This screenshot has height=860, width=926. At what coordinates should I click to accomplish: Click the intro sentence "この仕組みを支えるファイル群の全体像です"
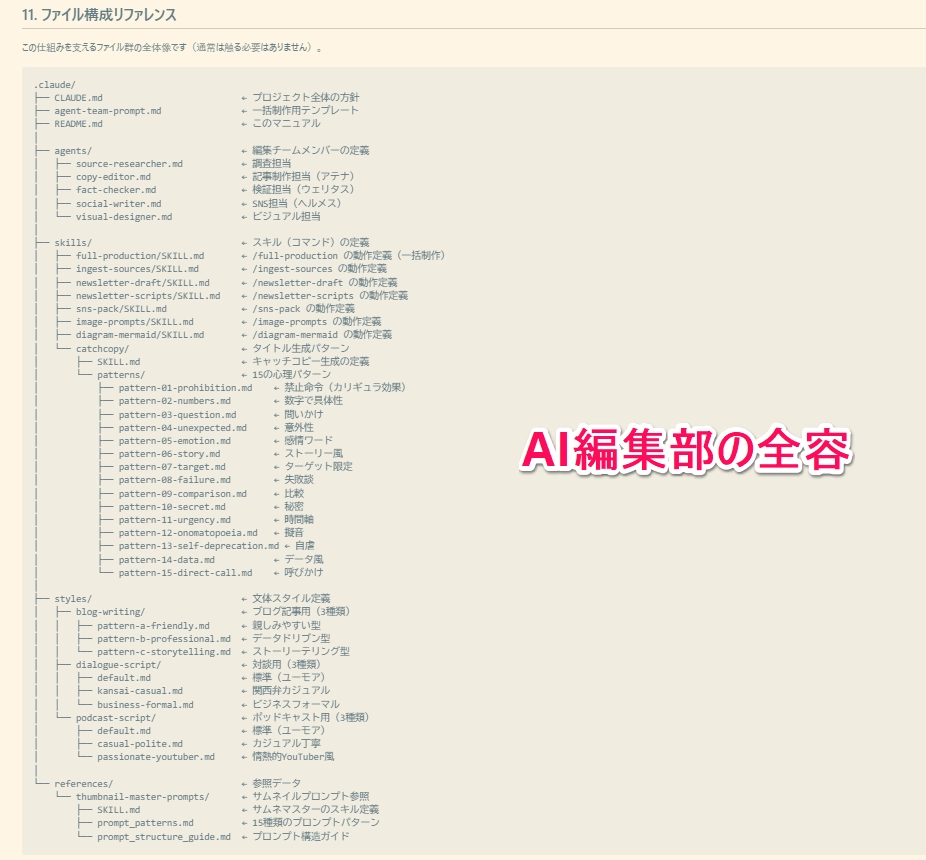click(x=104, y=48)
